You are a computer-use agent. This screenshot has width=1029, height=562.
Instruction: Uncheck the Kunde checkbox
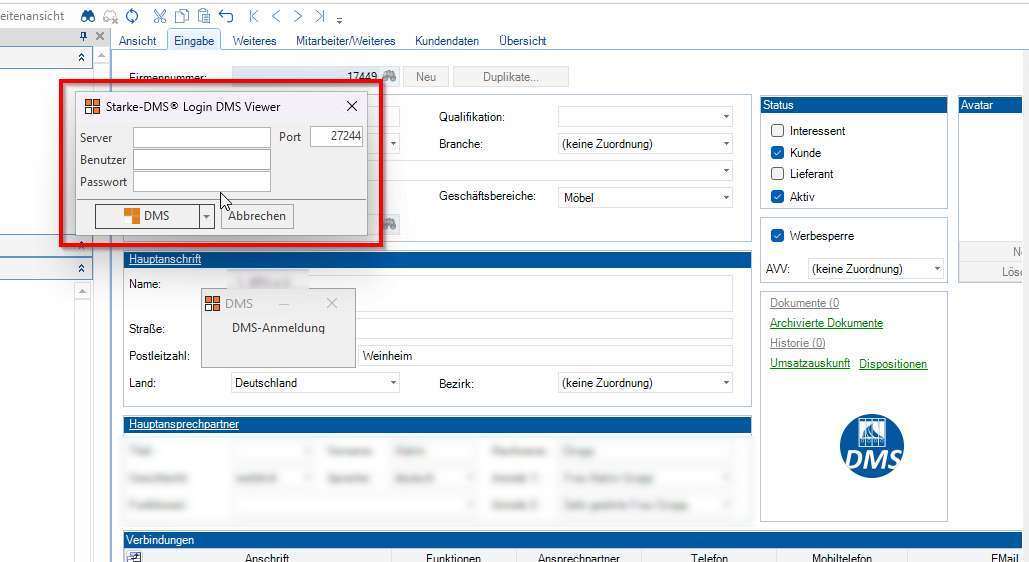point(778,152)
